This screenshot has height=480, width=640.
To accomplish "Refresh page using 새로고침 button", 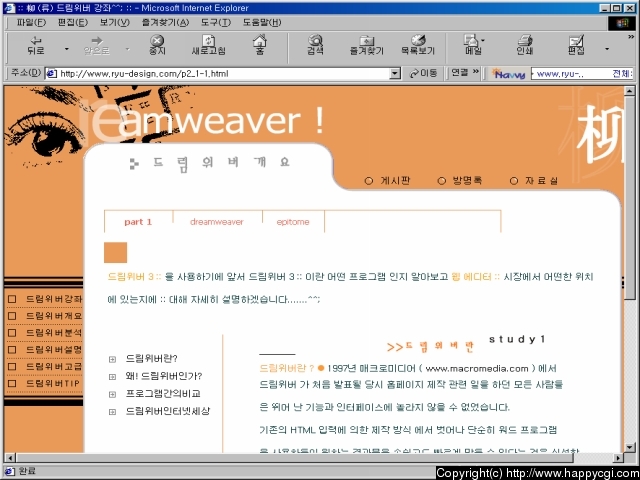I will (x=209, y=46).
